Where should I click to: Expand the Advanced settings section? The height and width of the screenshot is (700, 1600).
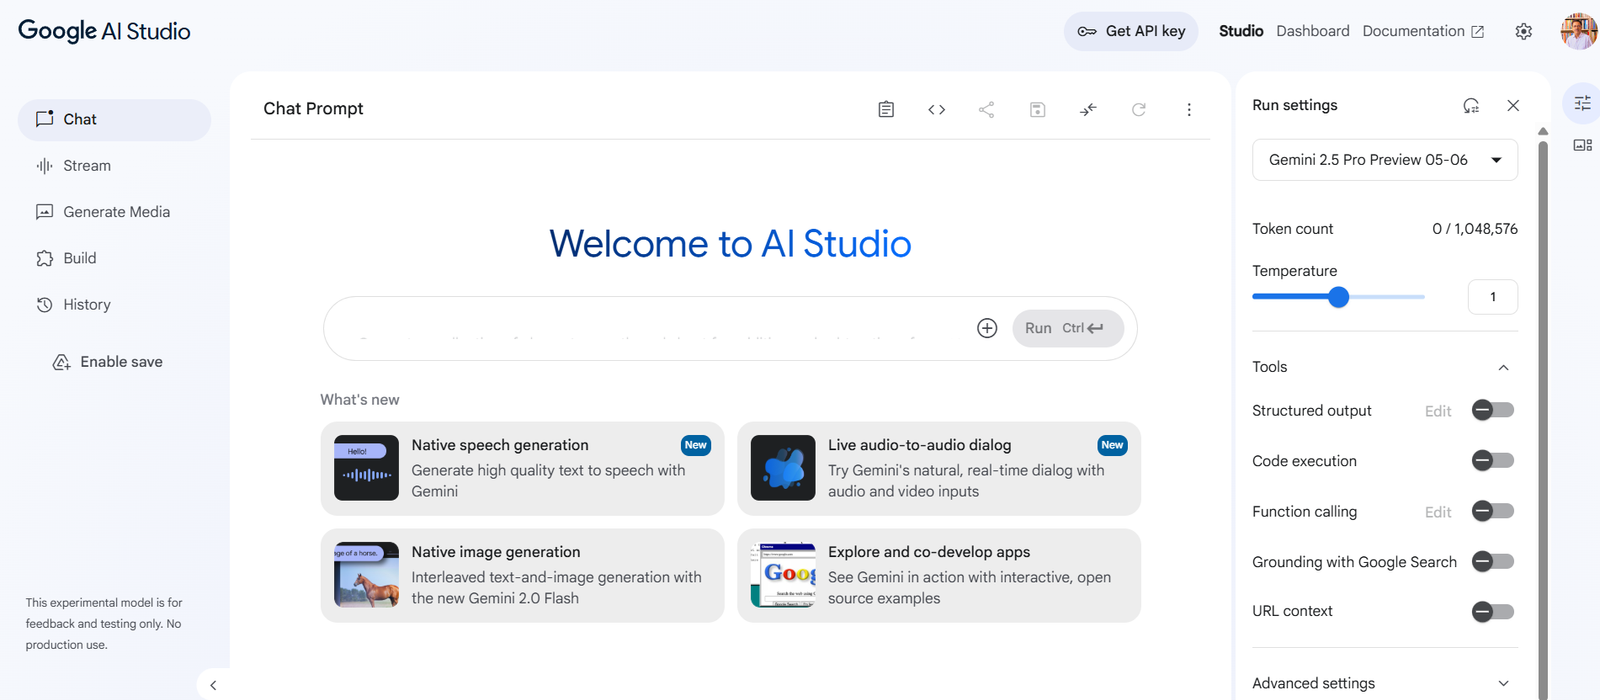[x=1503, y=683]
